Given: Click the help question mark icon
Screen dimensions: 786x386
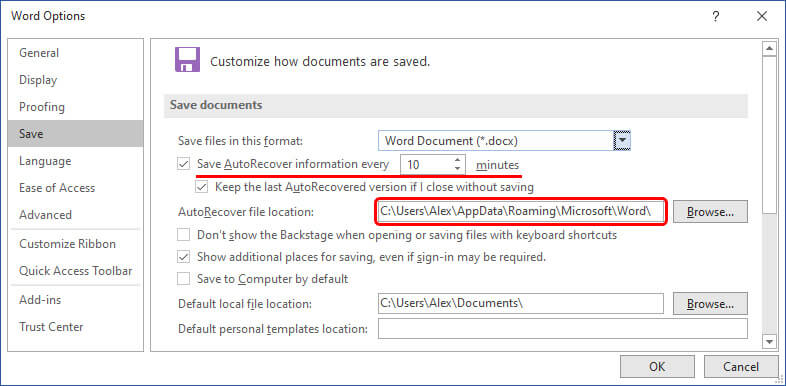Looking at the screenshot, I should pyautogui.click(x=716, y=16).
